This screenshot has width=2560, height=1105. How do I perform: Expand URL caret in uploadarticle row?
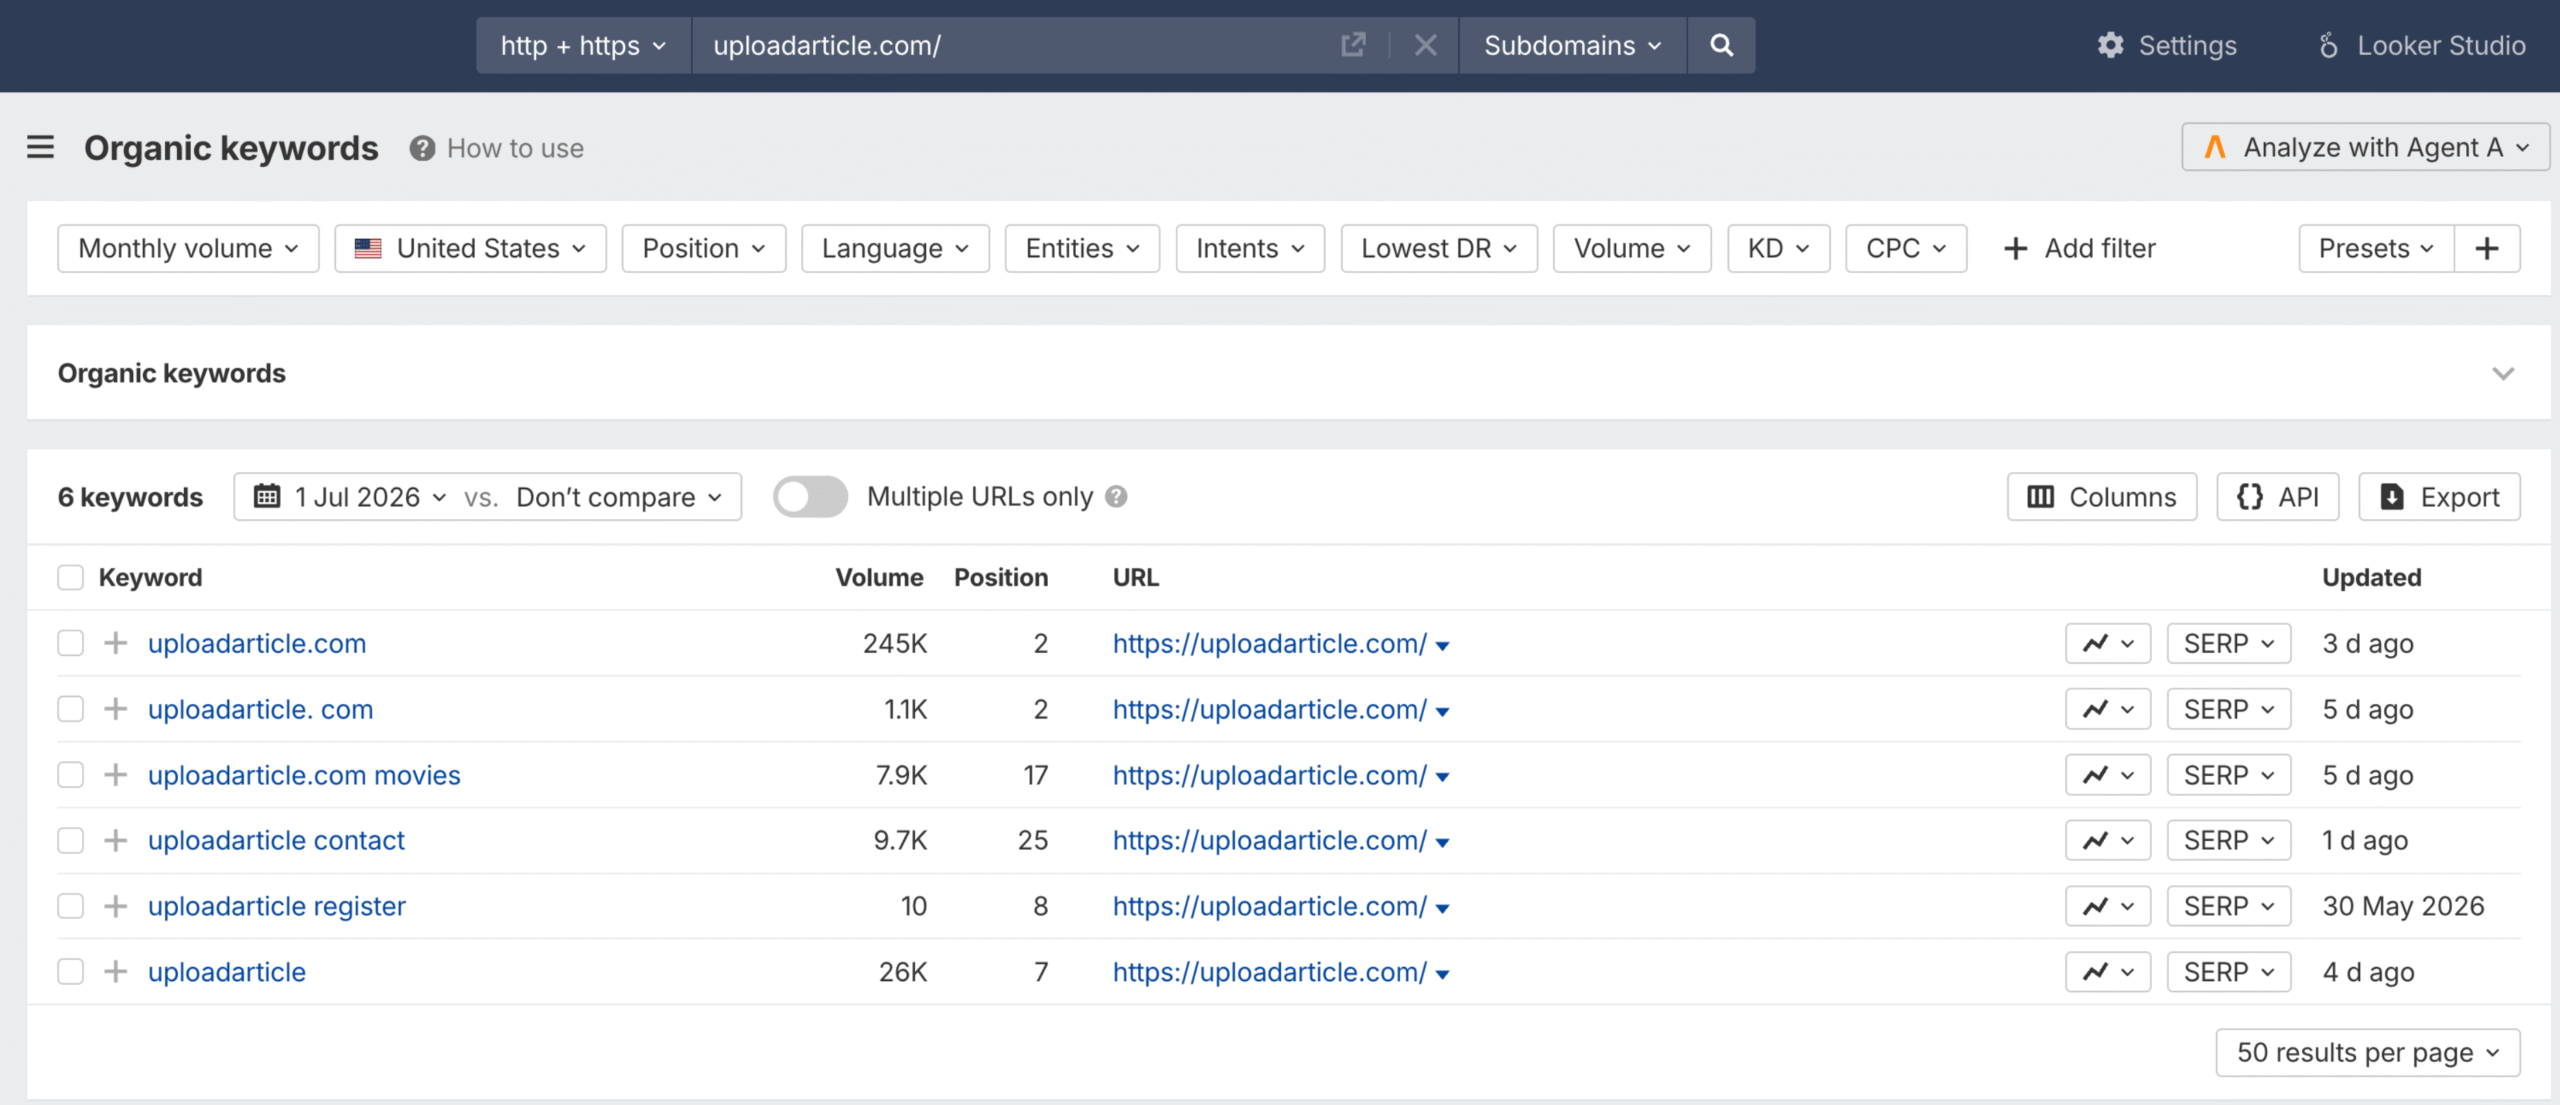coord(1442,974)
